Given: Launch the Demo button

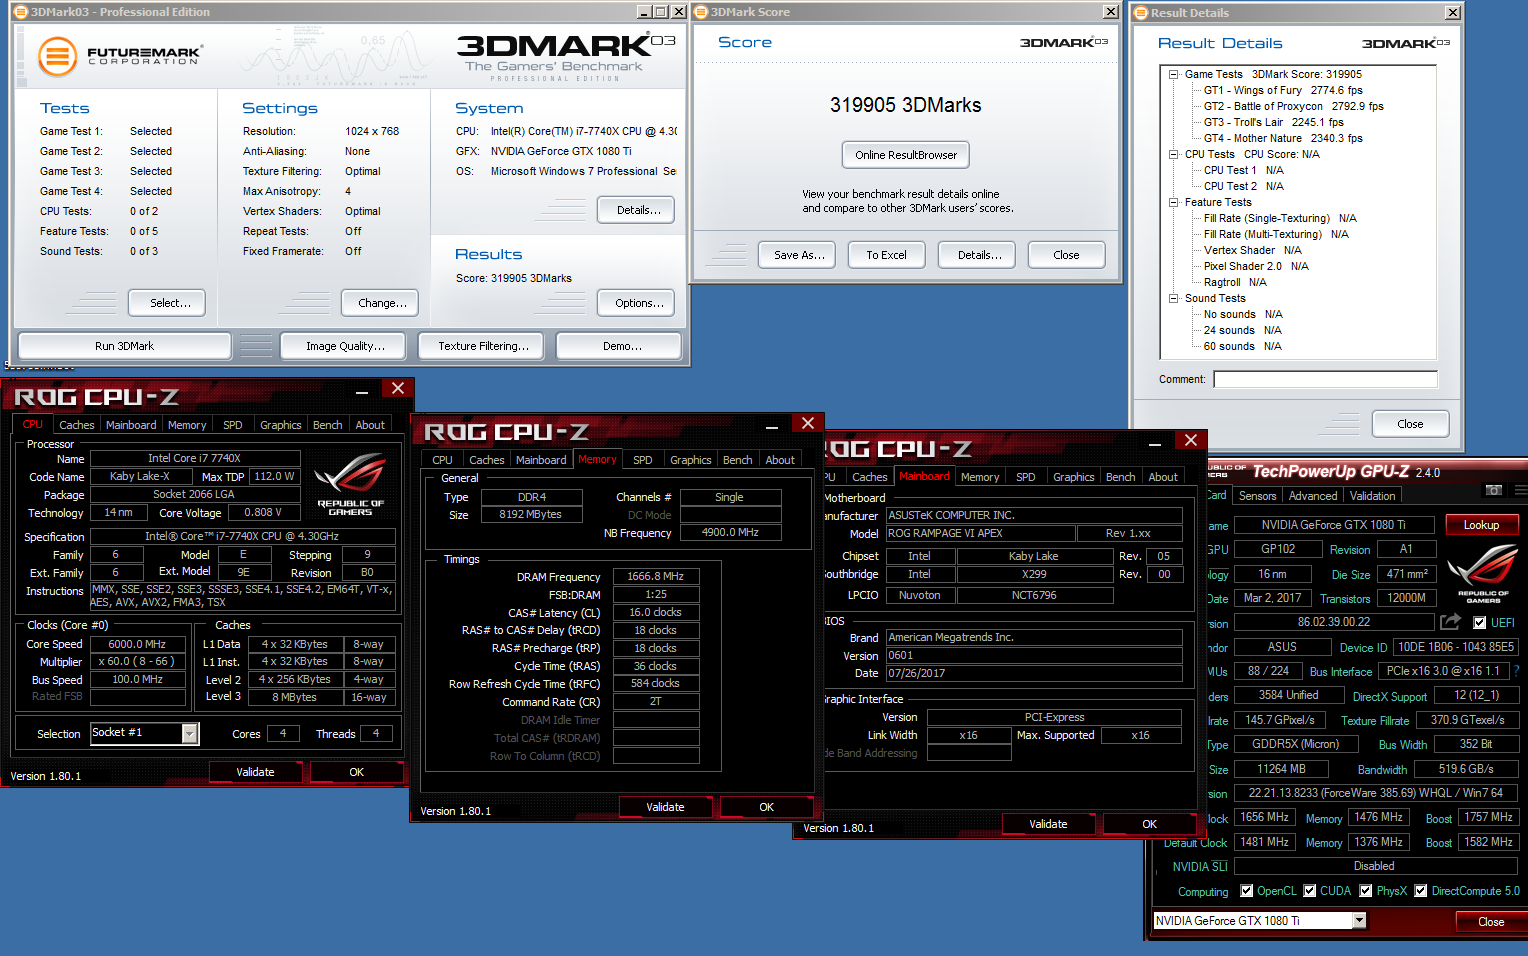Looking at the screenshot, I should [x=621, y=346].
